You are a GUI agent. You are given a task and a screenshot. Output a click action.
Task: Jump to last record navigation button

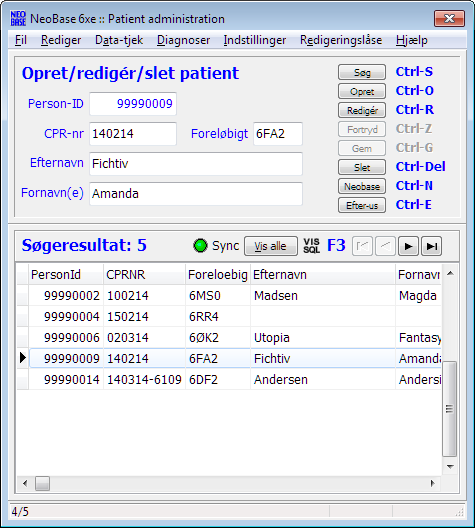[x=432, y=246]
